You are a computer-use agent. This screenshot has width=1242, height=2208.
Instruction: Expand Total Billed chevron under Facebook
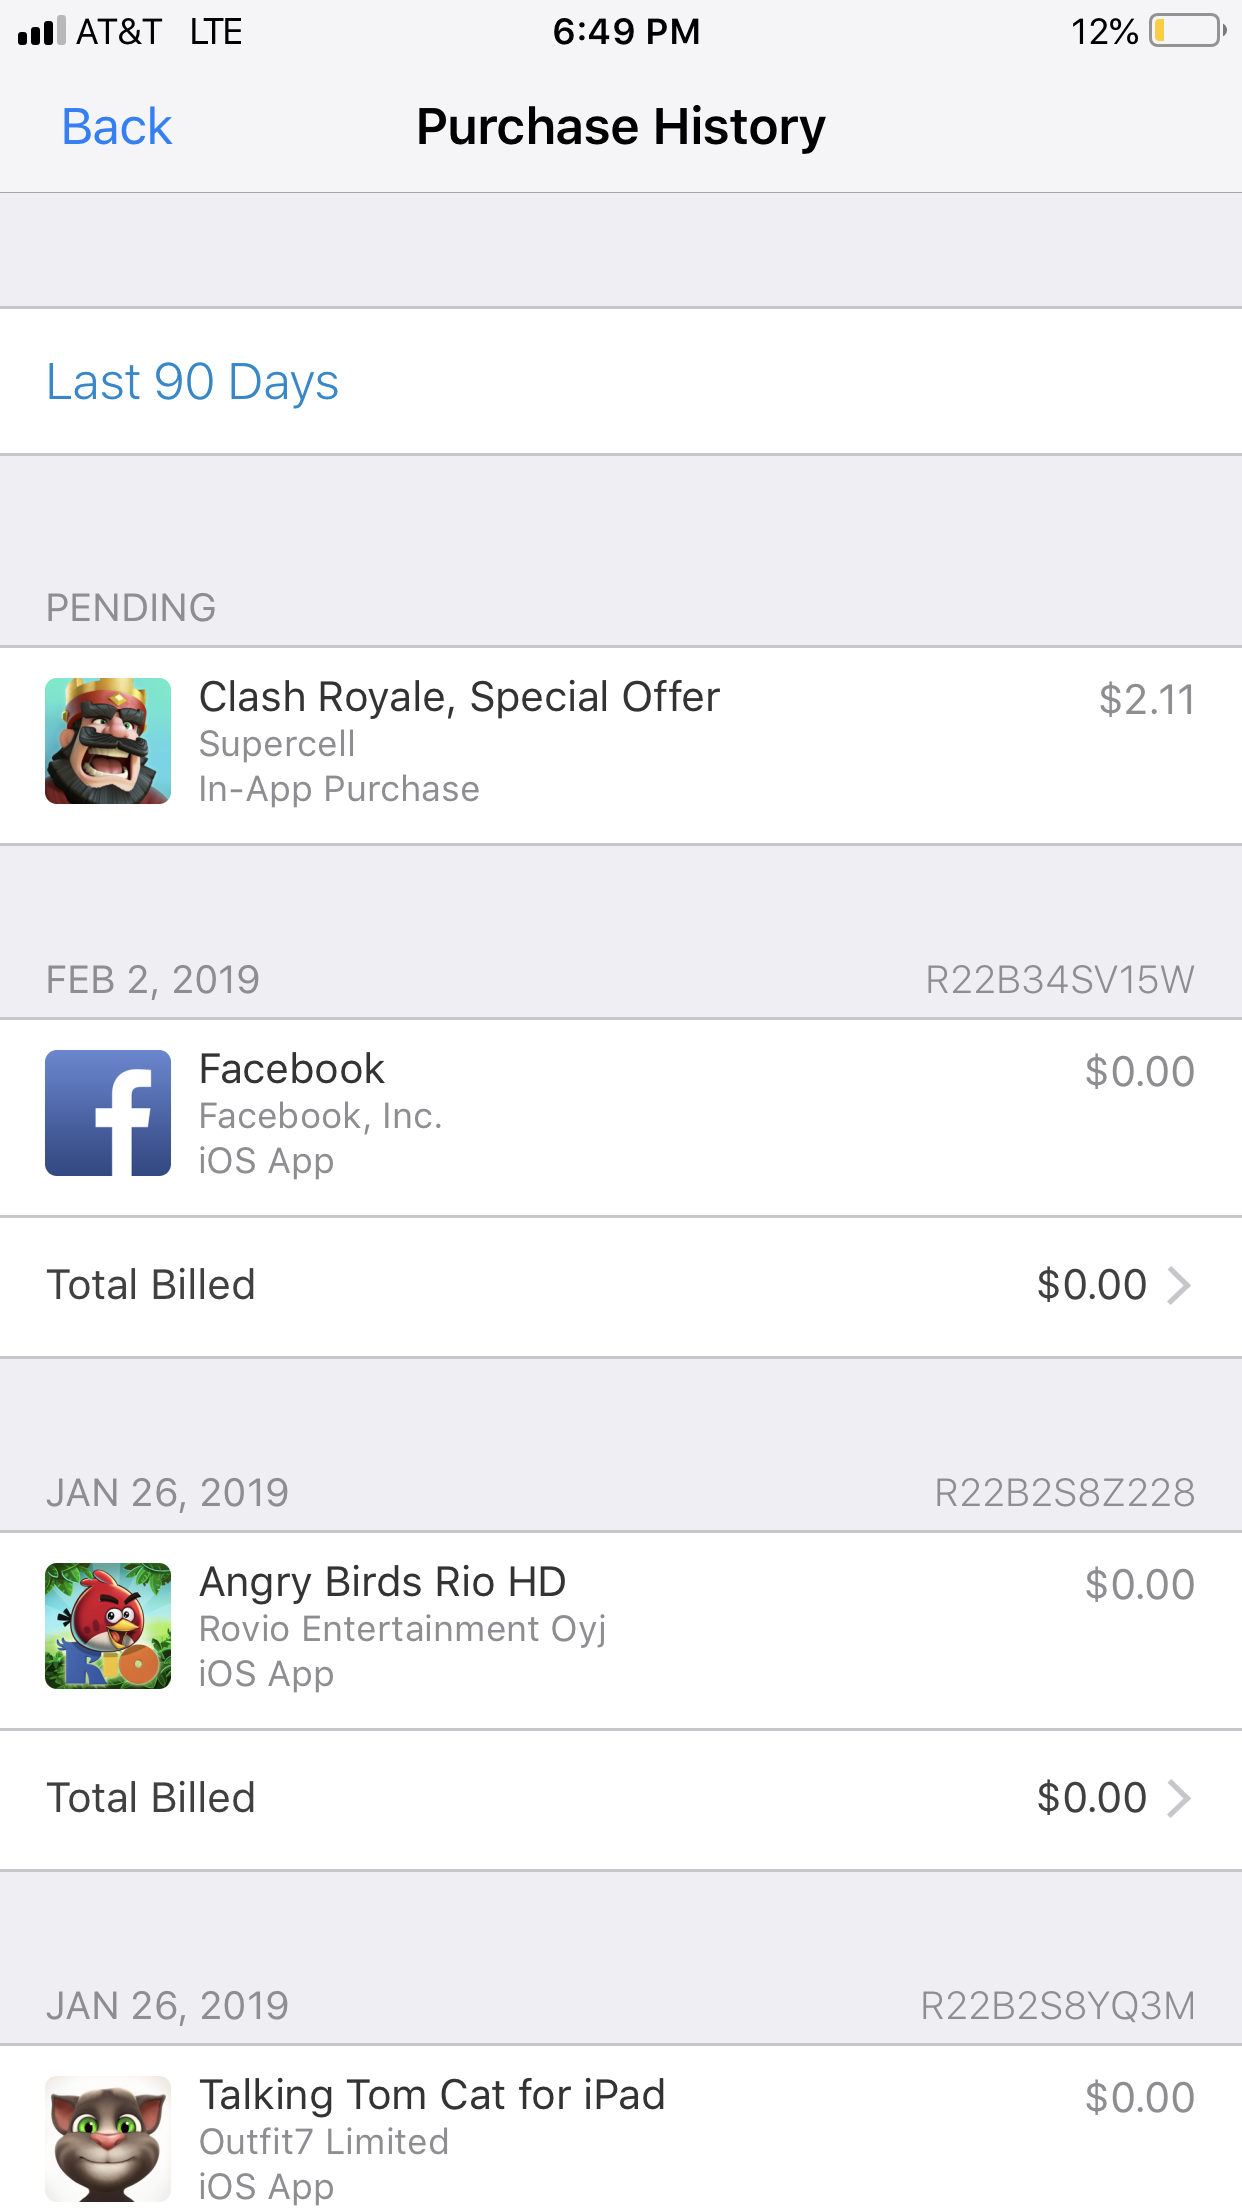pos(1180,1285)
